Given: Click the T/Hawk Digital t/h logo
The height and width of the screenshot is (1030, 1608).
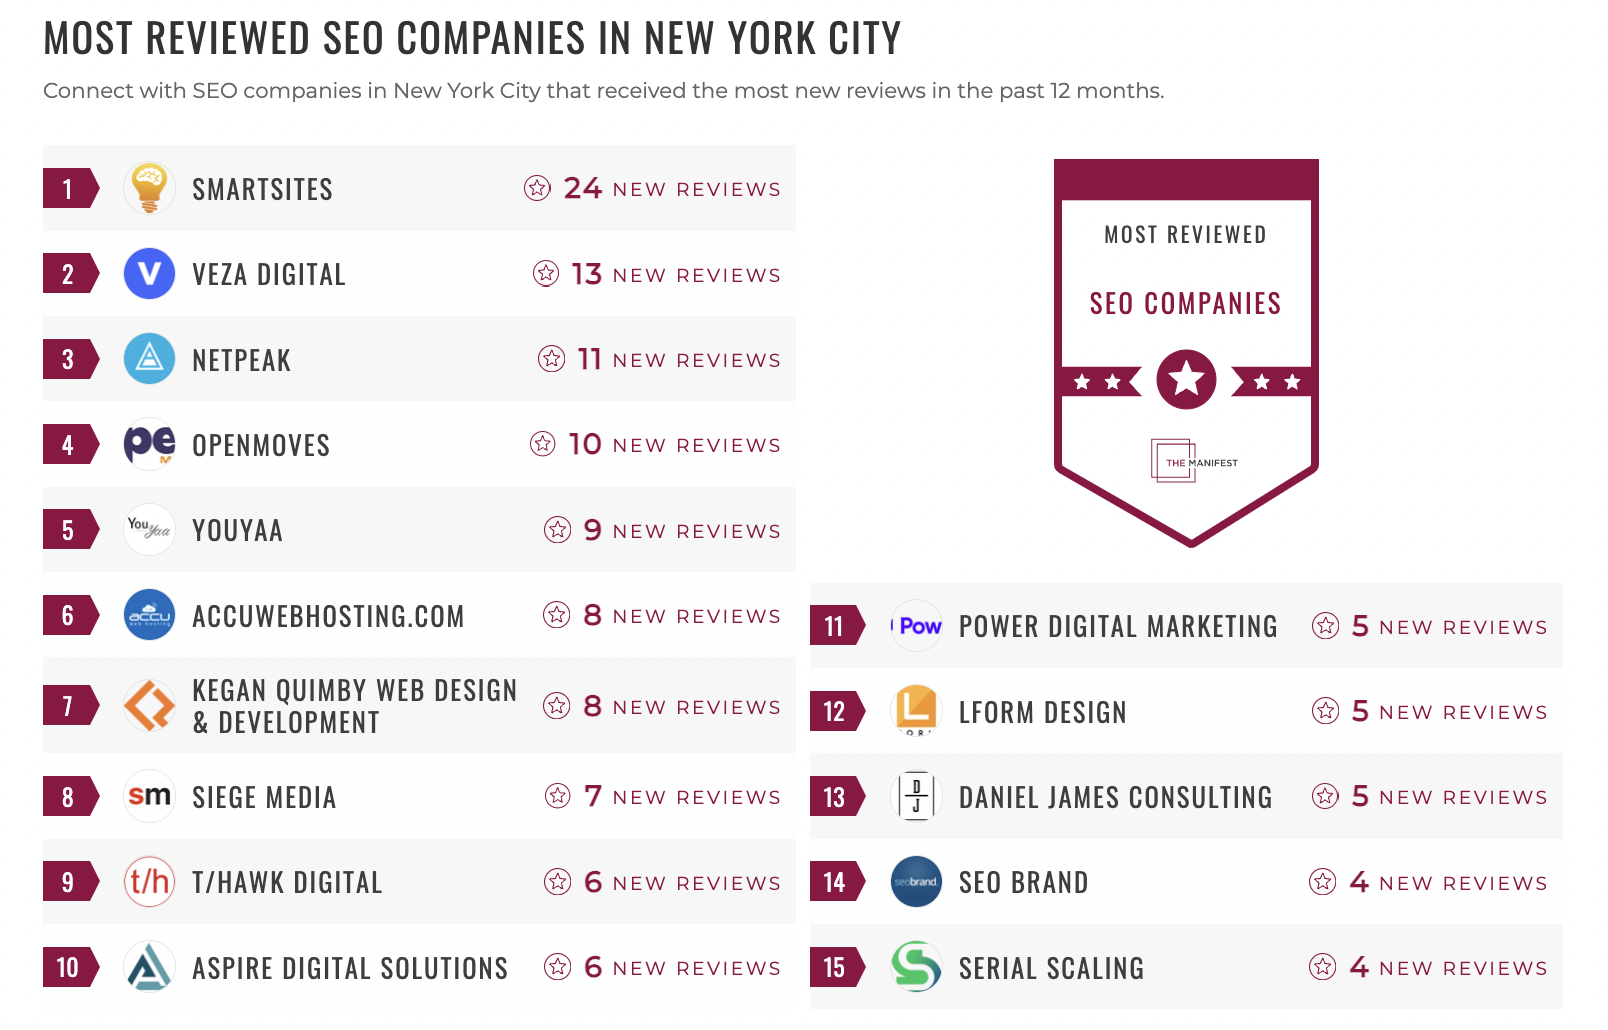Looking at the screenshot, I should click(149, 881).
